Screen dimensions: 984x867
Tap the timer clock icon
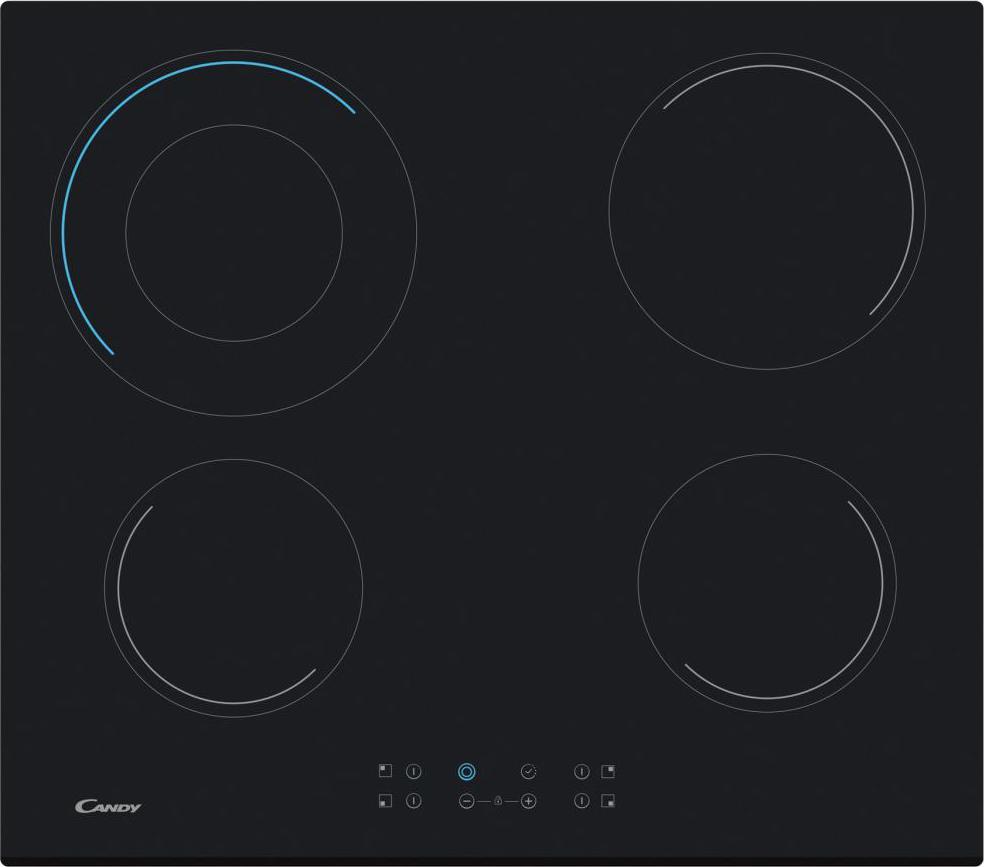[x=528, y=772]
